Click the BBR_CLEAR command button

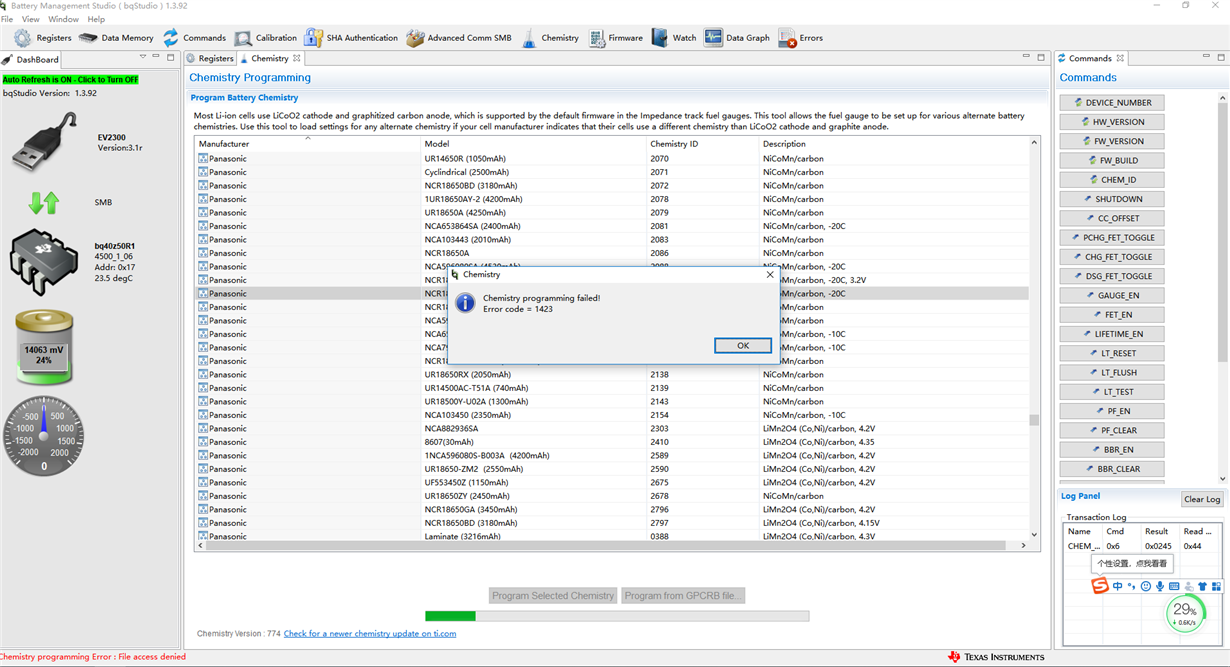click(1112, 469)
